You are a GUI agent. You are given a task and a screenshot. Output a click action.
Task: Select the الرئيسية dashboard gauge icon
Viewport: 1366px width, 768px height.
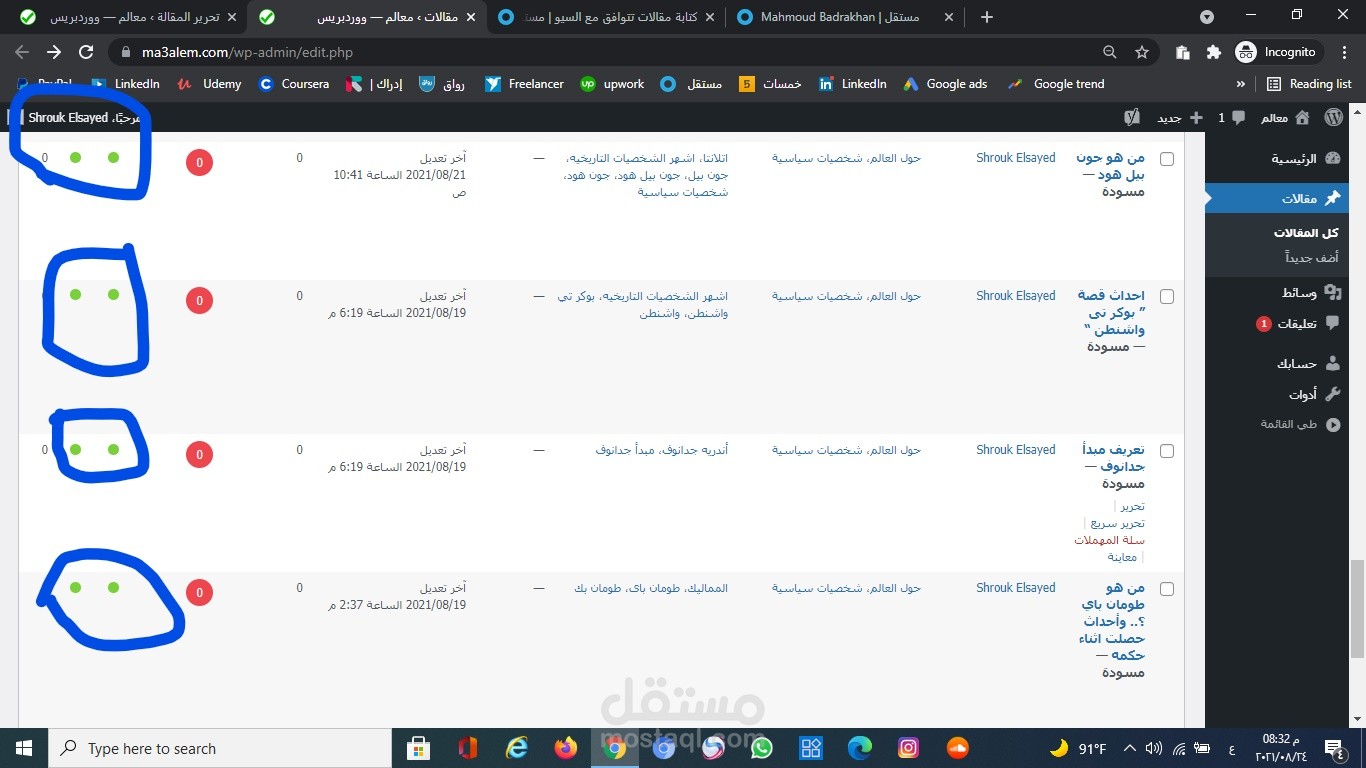[1332, 159]
